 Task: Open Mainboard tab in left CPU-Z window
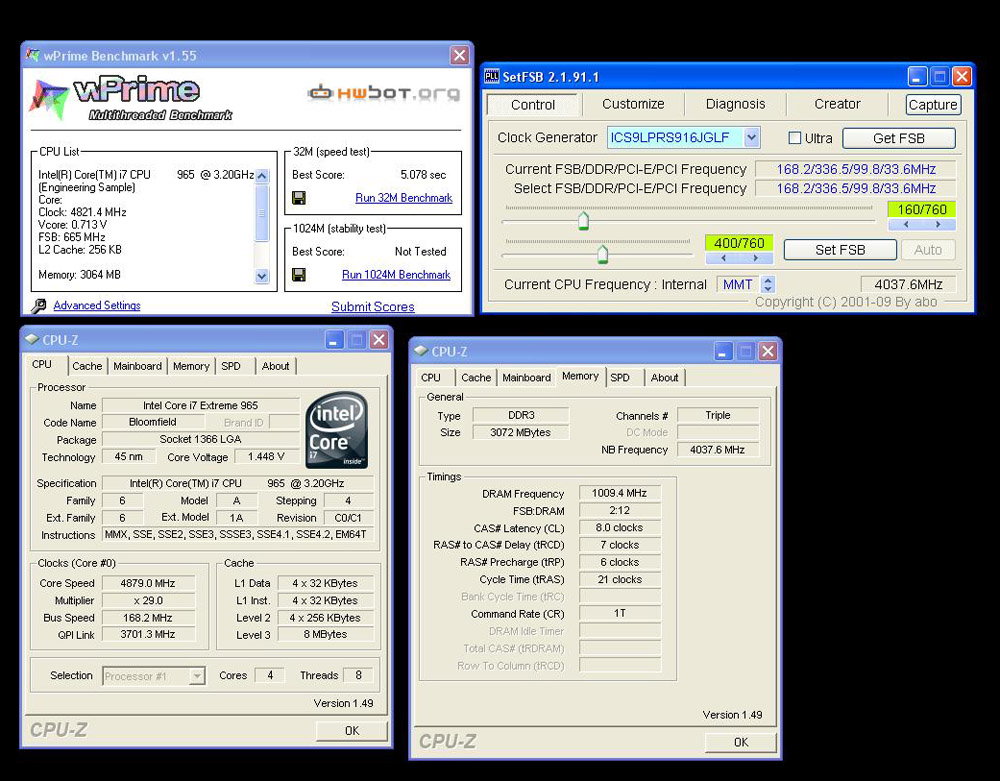(x=137, y=366)
